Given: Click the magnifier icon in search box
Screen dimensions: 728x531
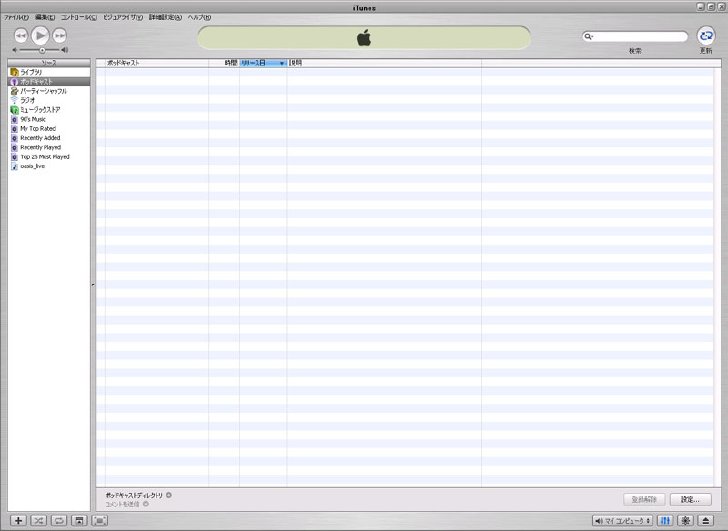Looking at the screenshot, I should point(588,36).
